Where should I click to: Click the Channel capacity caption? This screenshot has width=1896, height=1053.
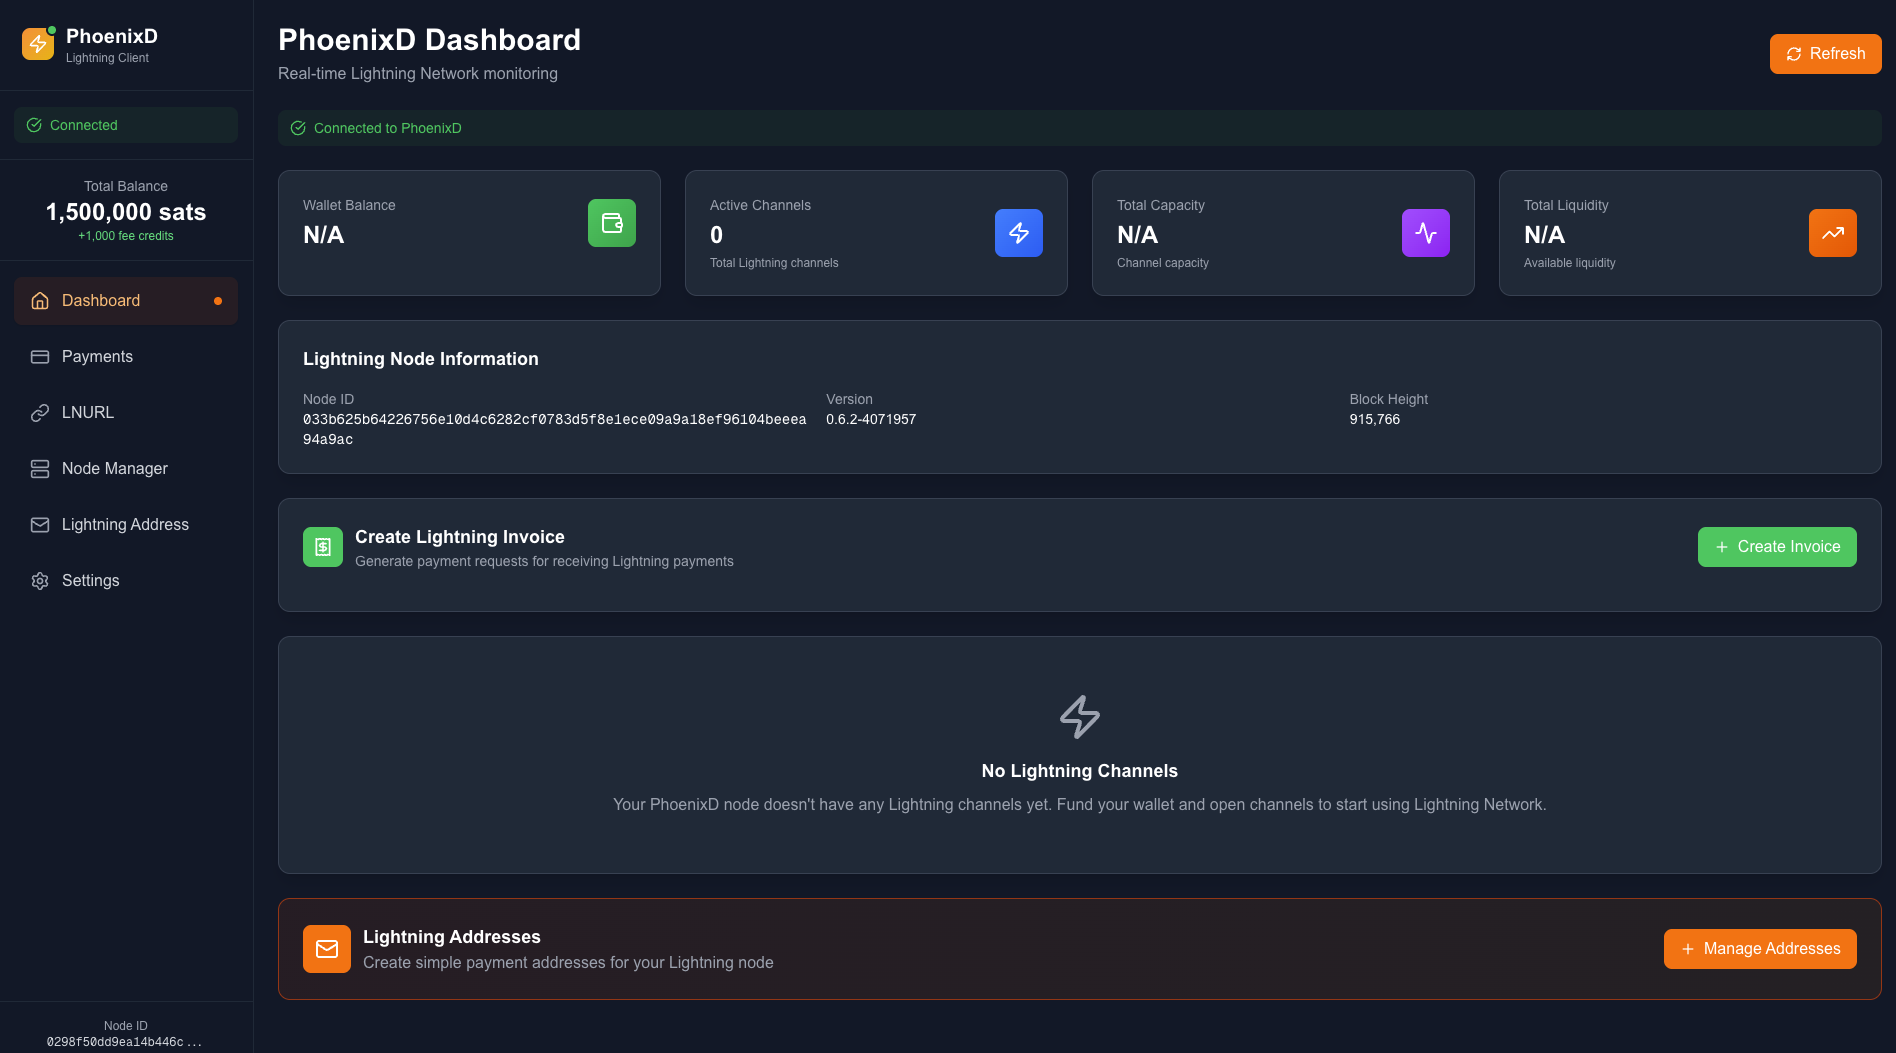(x=1163, y=263)
